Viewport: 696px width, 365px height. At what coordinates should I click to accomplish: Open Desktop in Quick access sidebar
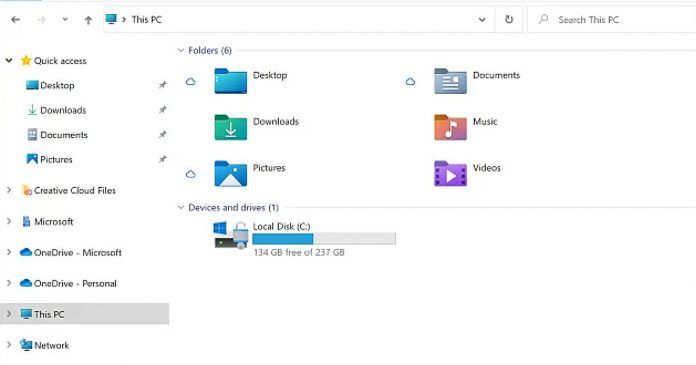(x=57, y=85)
